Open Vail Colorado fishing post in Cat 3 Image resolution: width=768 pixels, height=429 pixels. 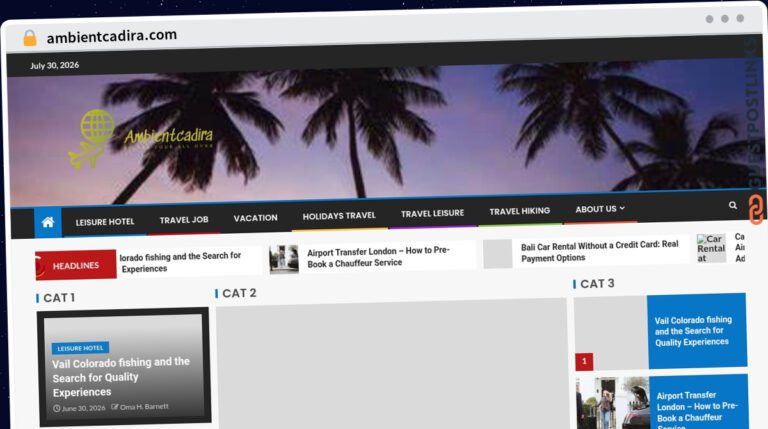(x=693, y=331)
